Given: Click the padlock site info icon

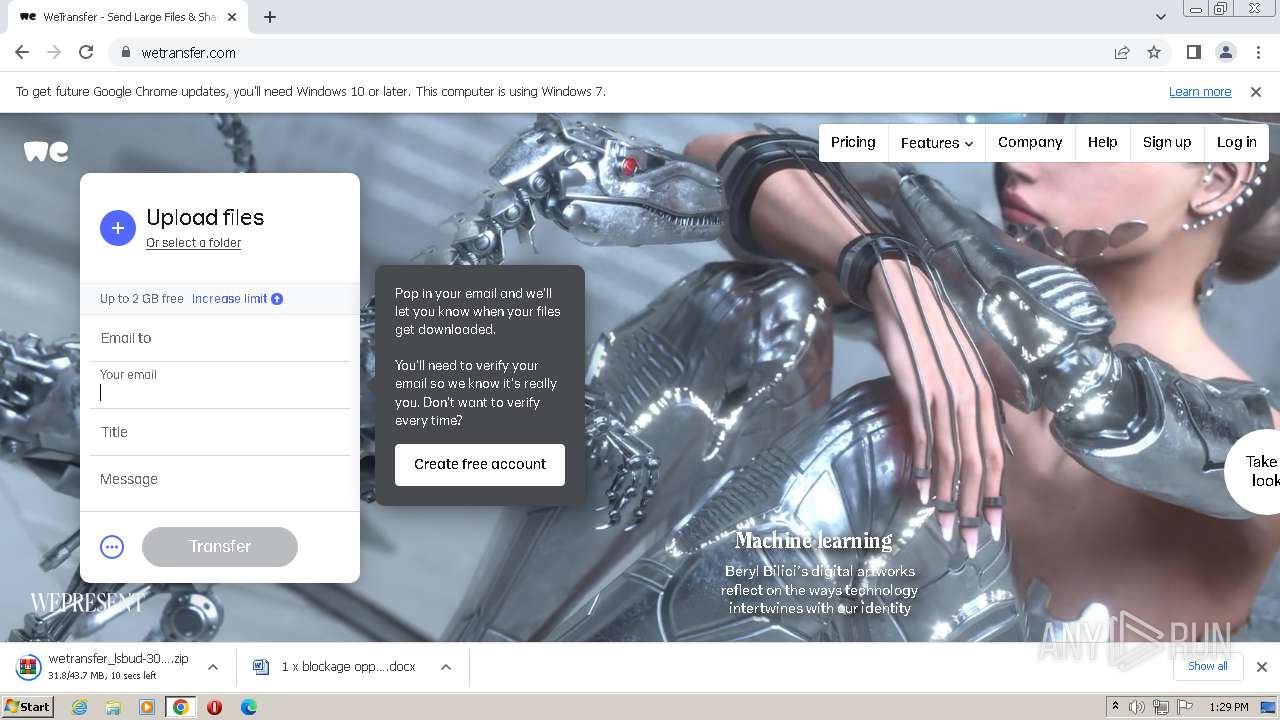Looking at the screenshot, I should coord(125,53).
